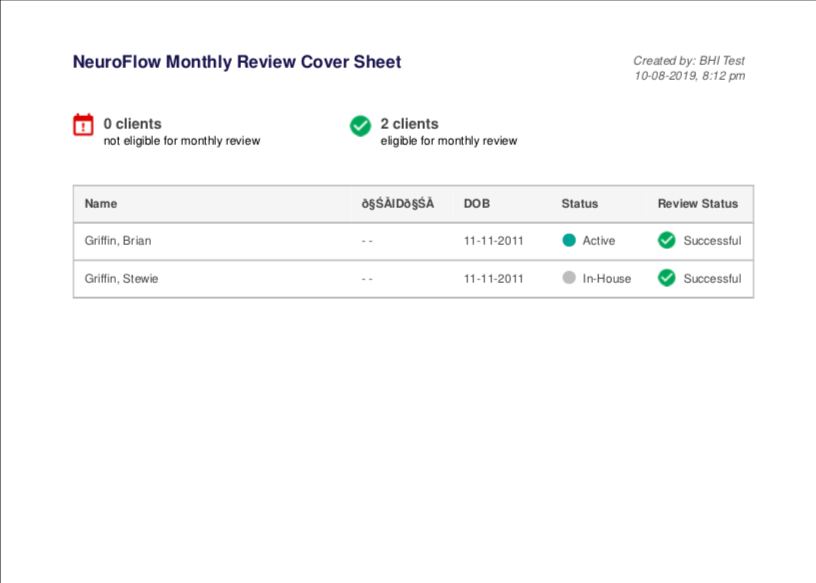Click the NeuroFlow Monthly Review Cover Sheet title
The image size is (816, 583).
pos(237,62)
